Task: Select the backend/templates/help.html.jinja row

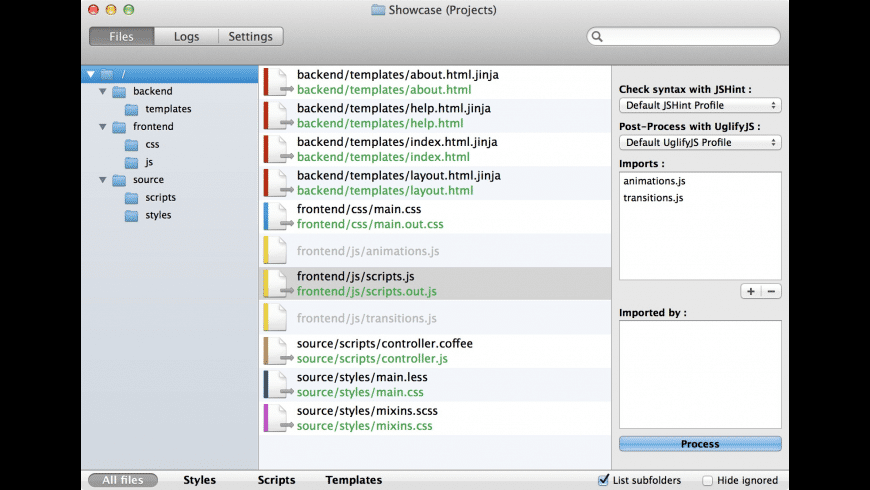Action: [x=435, y=115]
